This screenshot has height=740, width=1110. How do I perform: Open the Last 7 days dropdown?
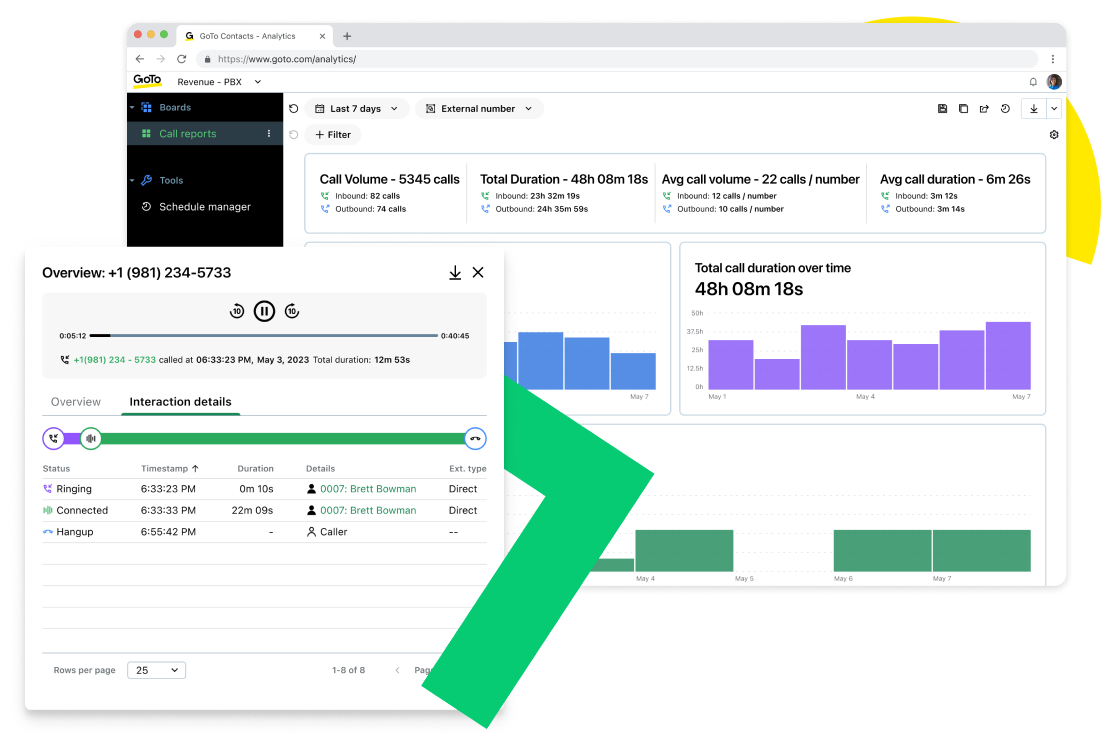tap(357, 108)
